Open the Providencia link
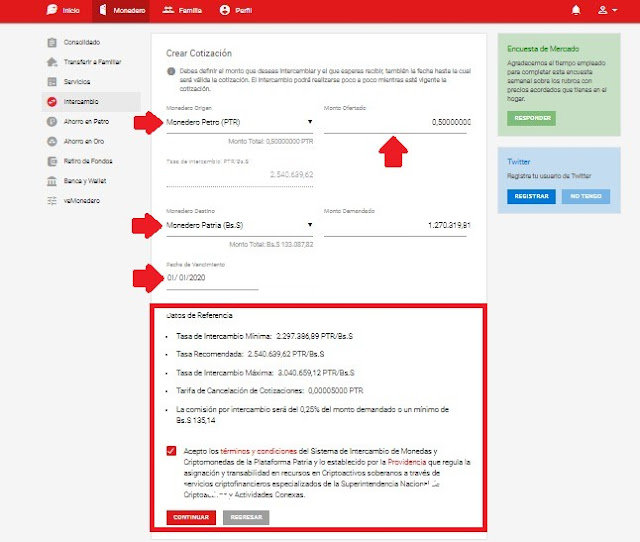640x542 pixels. tap(407, 462)
